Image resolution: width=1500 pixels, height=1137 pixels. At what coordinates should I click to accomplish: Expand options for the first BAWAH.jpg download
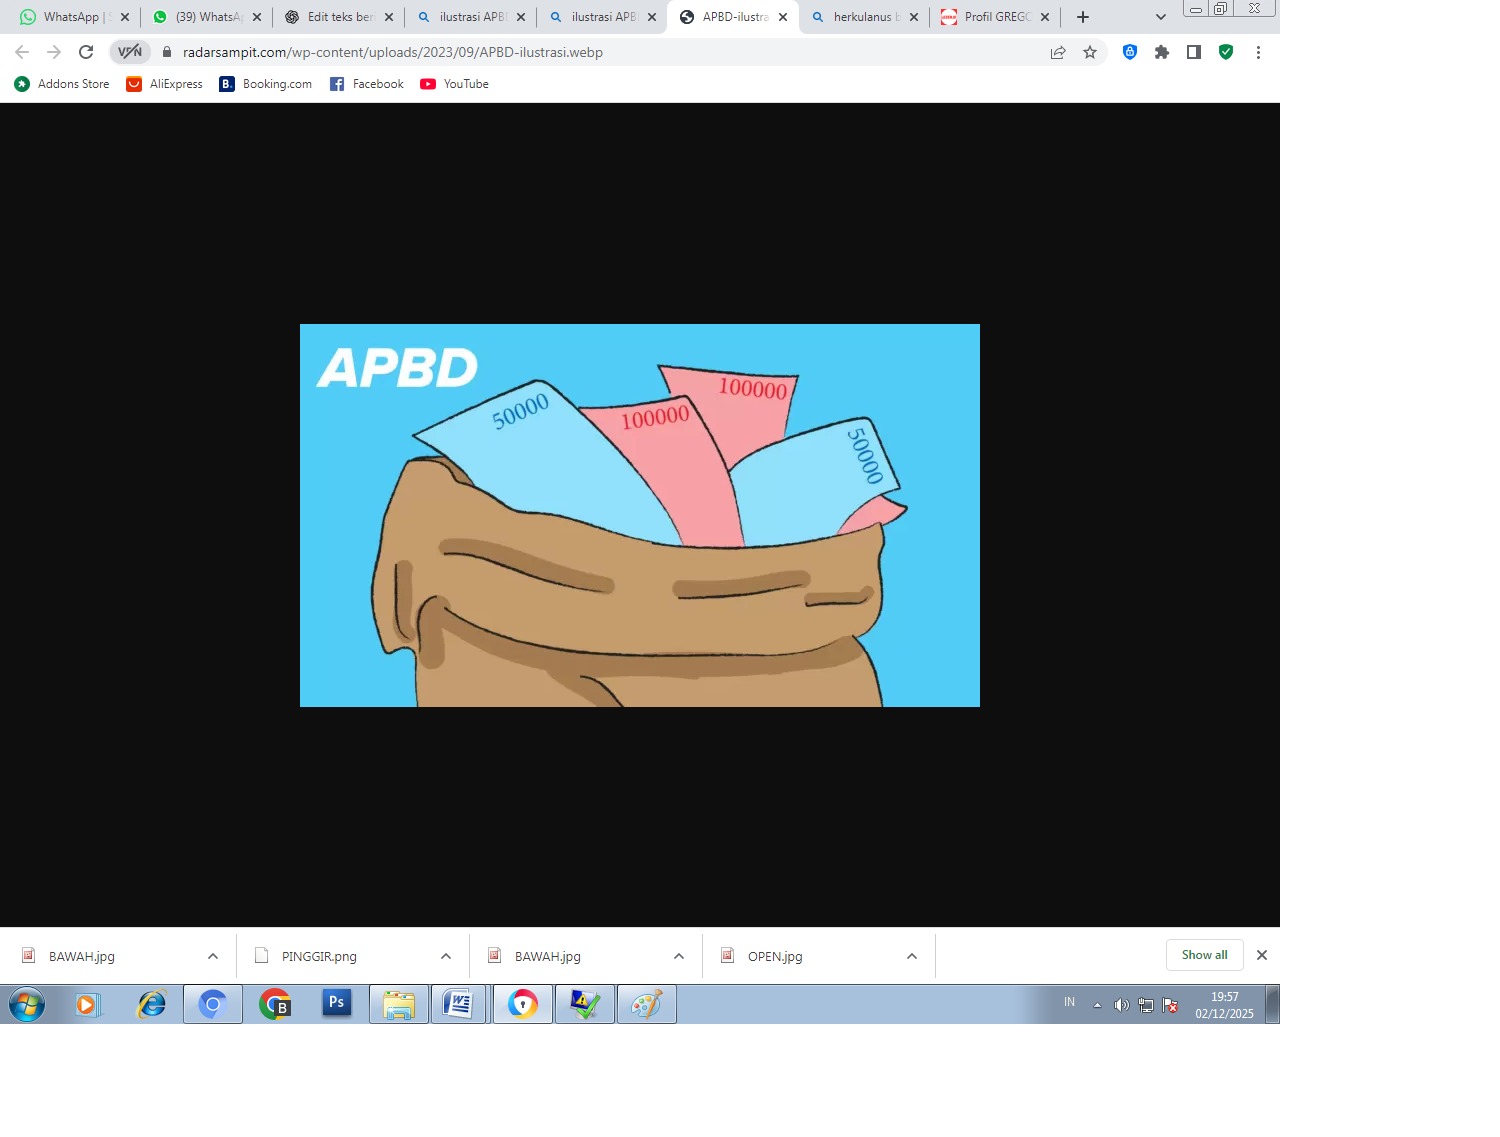tap(213, 956)
